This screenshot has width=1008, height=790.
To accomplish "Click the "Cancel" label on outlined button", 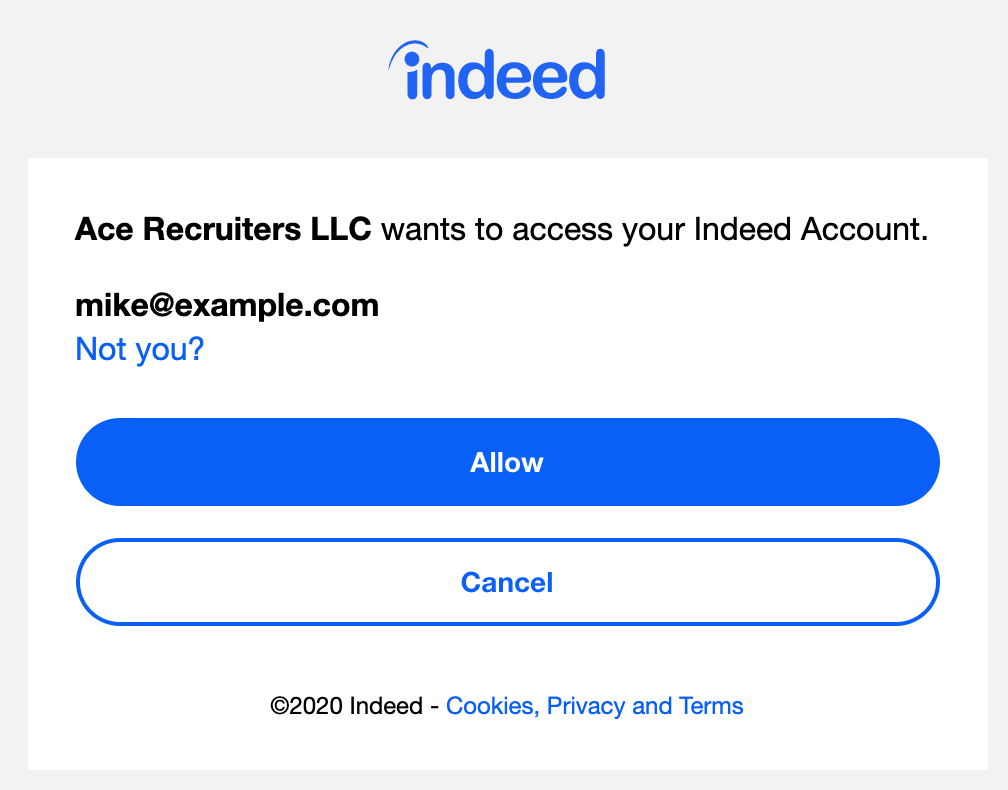I will [507, 582].
